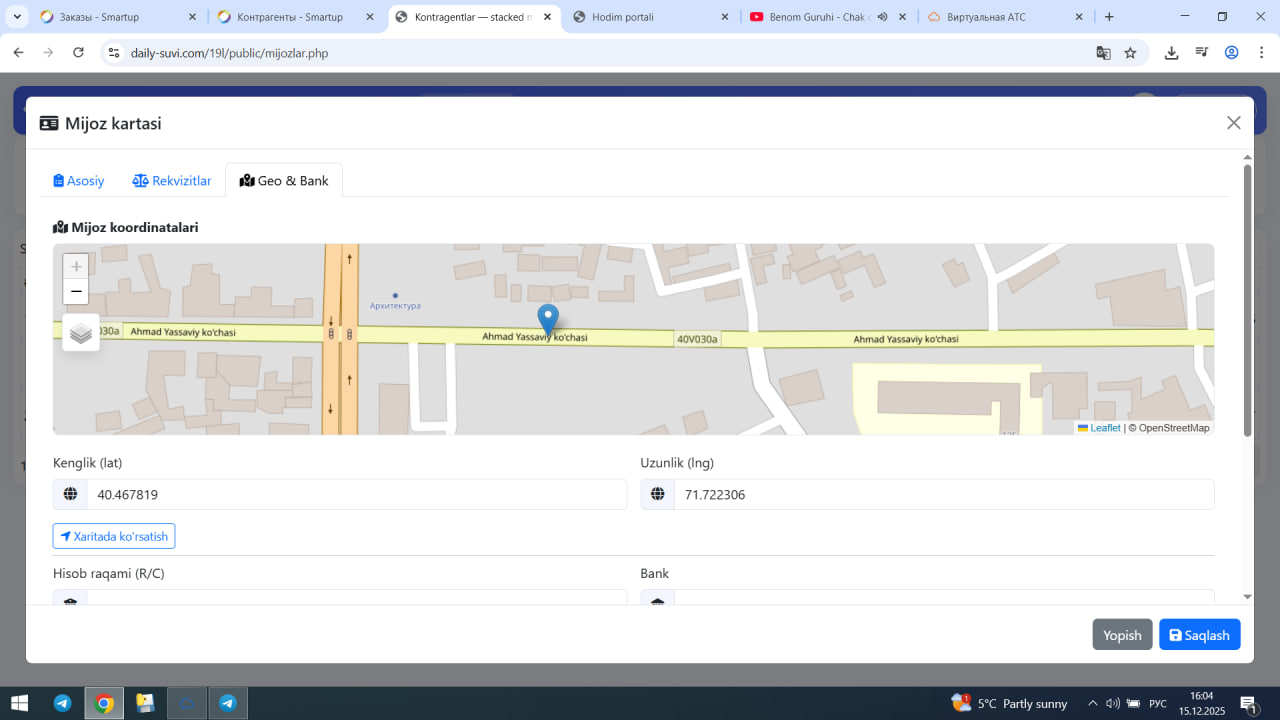Click the Chrome icon in the taskbar
This screenshot has width=1280, height=720.
(x=104, y=703)
